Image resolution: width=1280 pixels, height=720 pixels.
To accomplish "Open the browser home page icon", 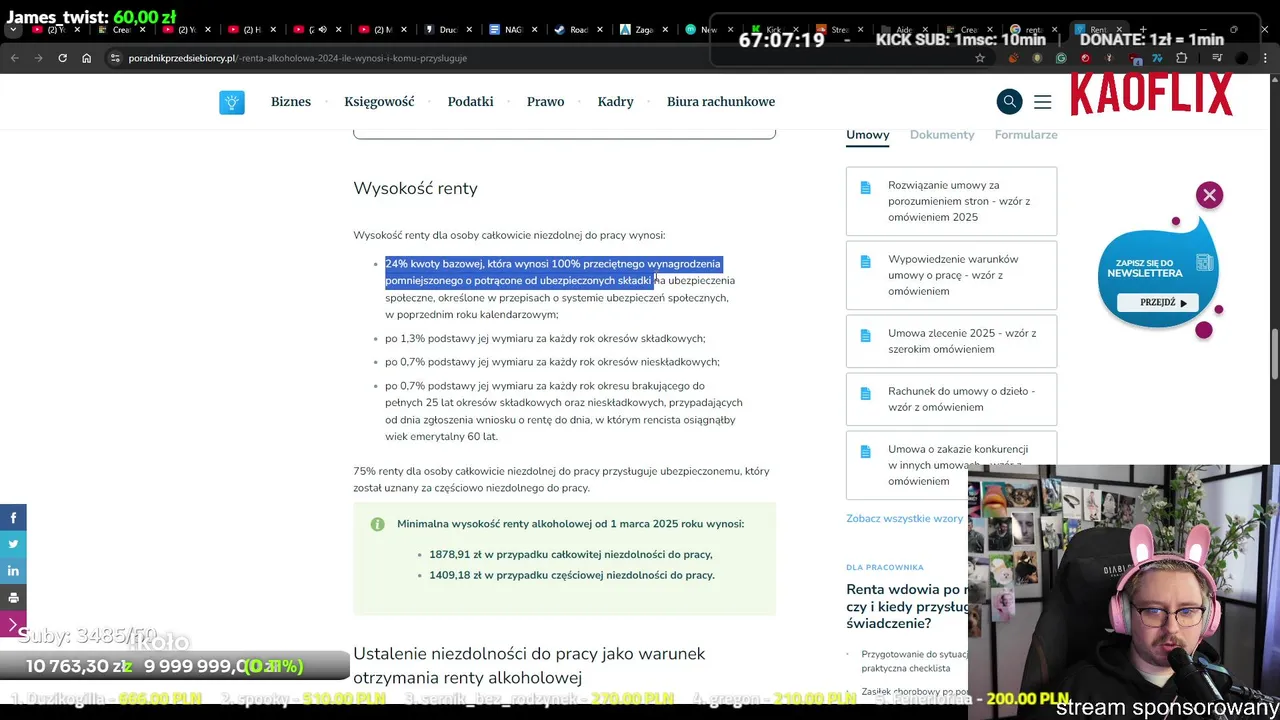I will (x=87, y=58).
